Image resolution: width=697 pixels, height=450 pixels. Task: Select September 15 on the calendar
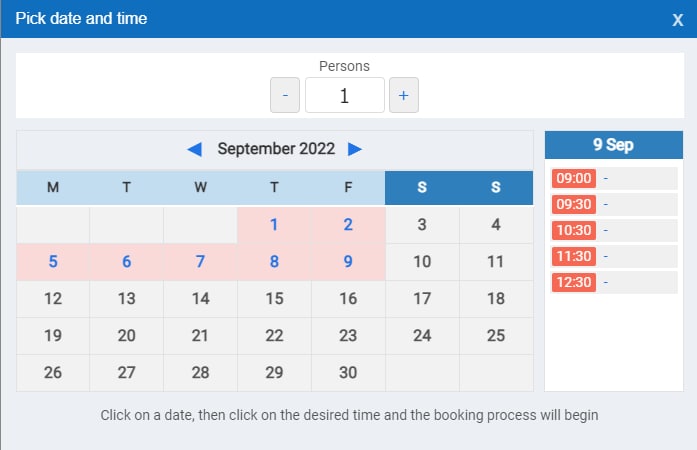coord(274,298)
